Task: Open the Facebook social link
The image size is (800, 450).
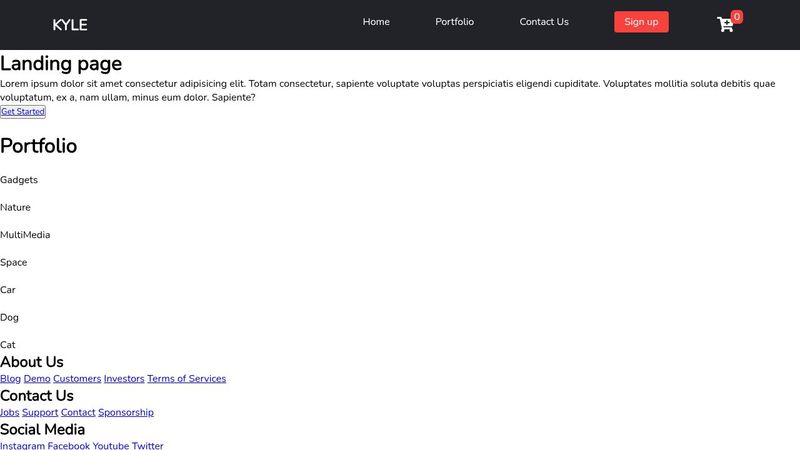Action: pyautogui.click(x=69, y=445)
